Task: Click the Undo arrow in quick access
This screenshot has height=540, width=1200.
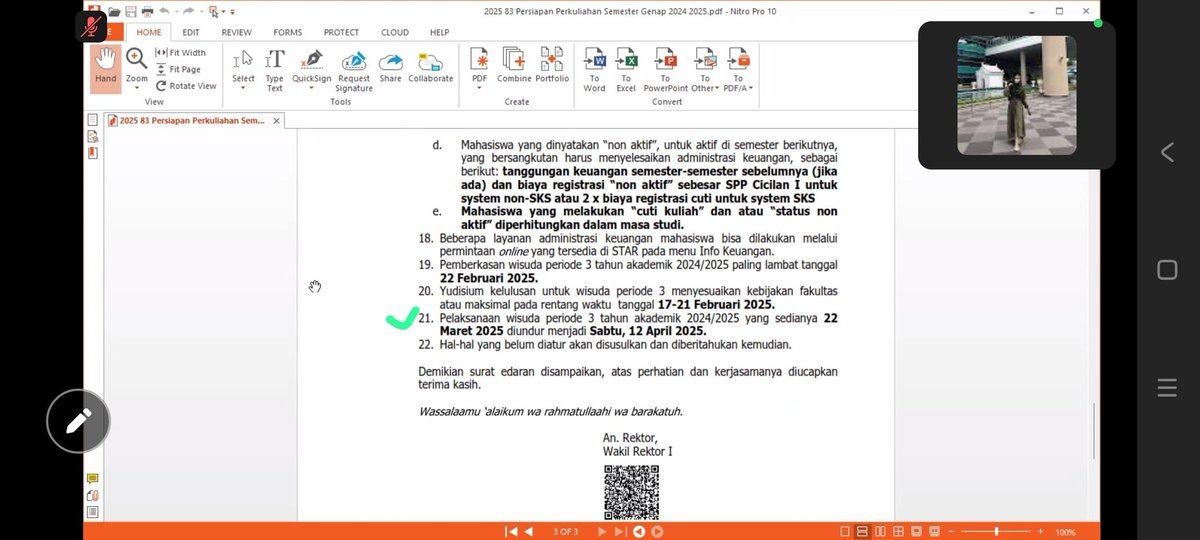Action: pos(165,11)
